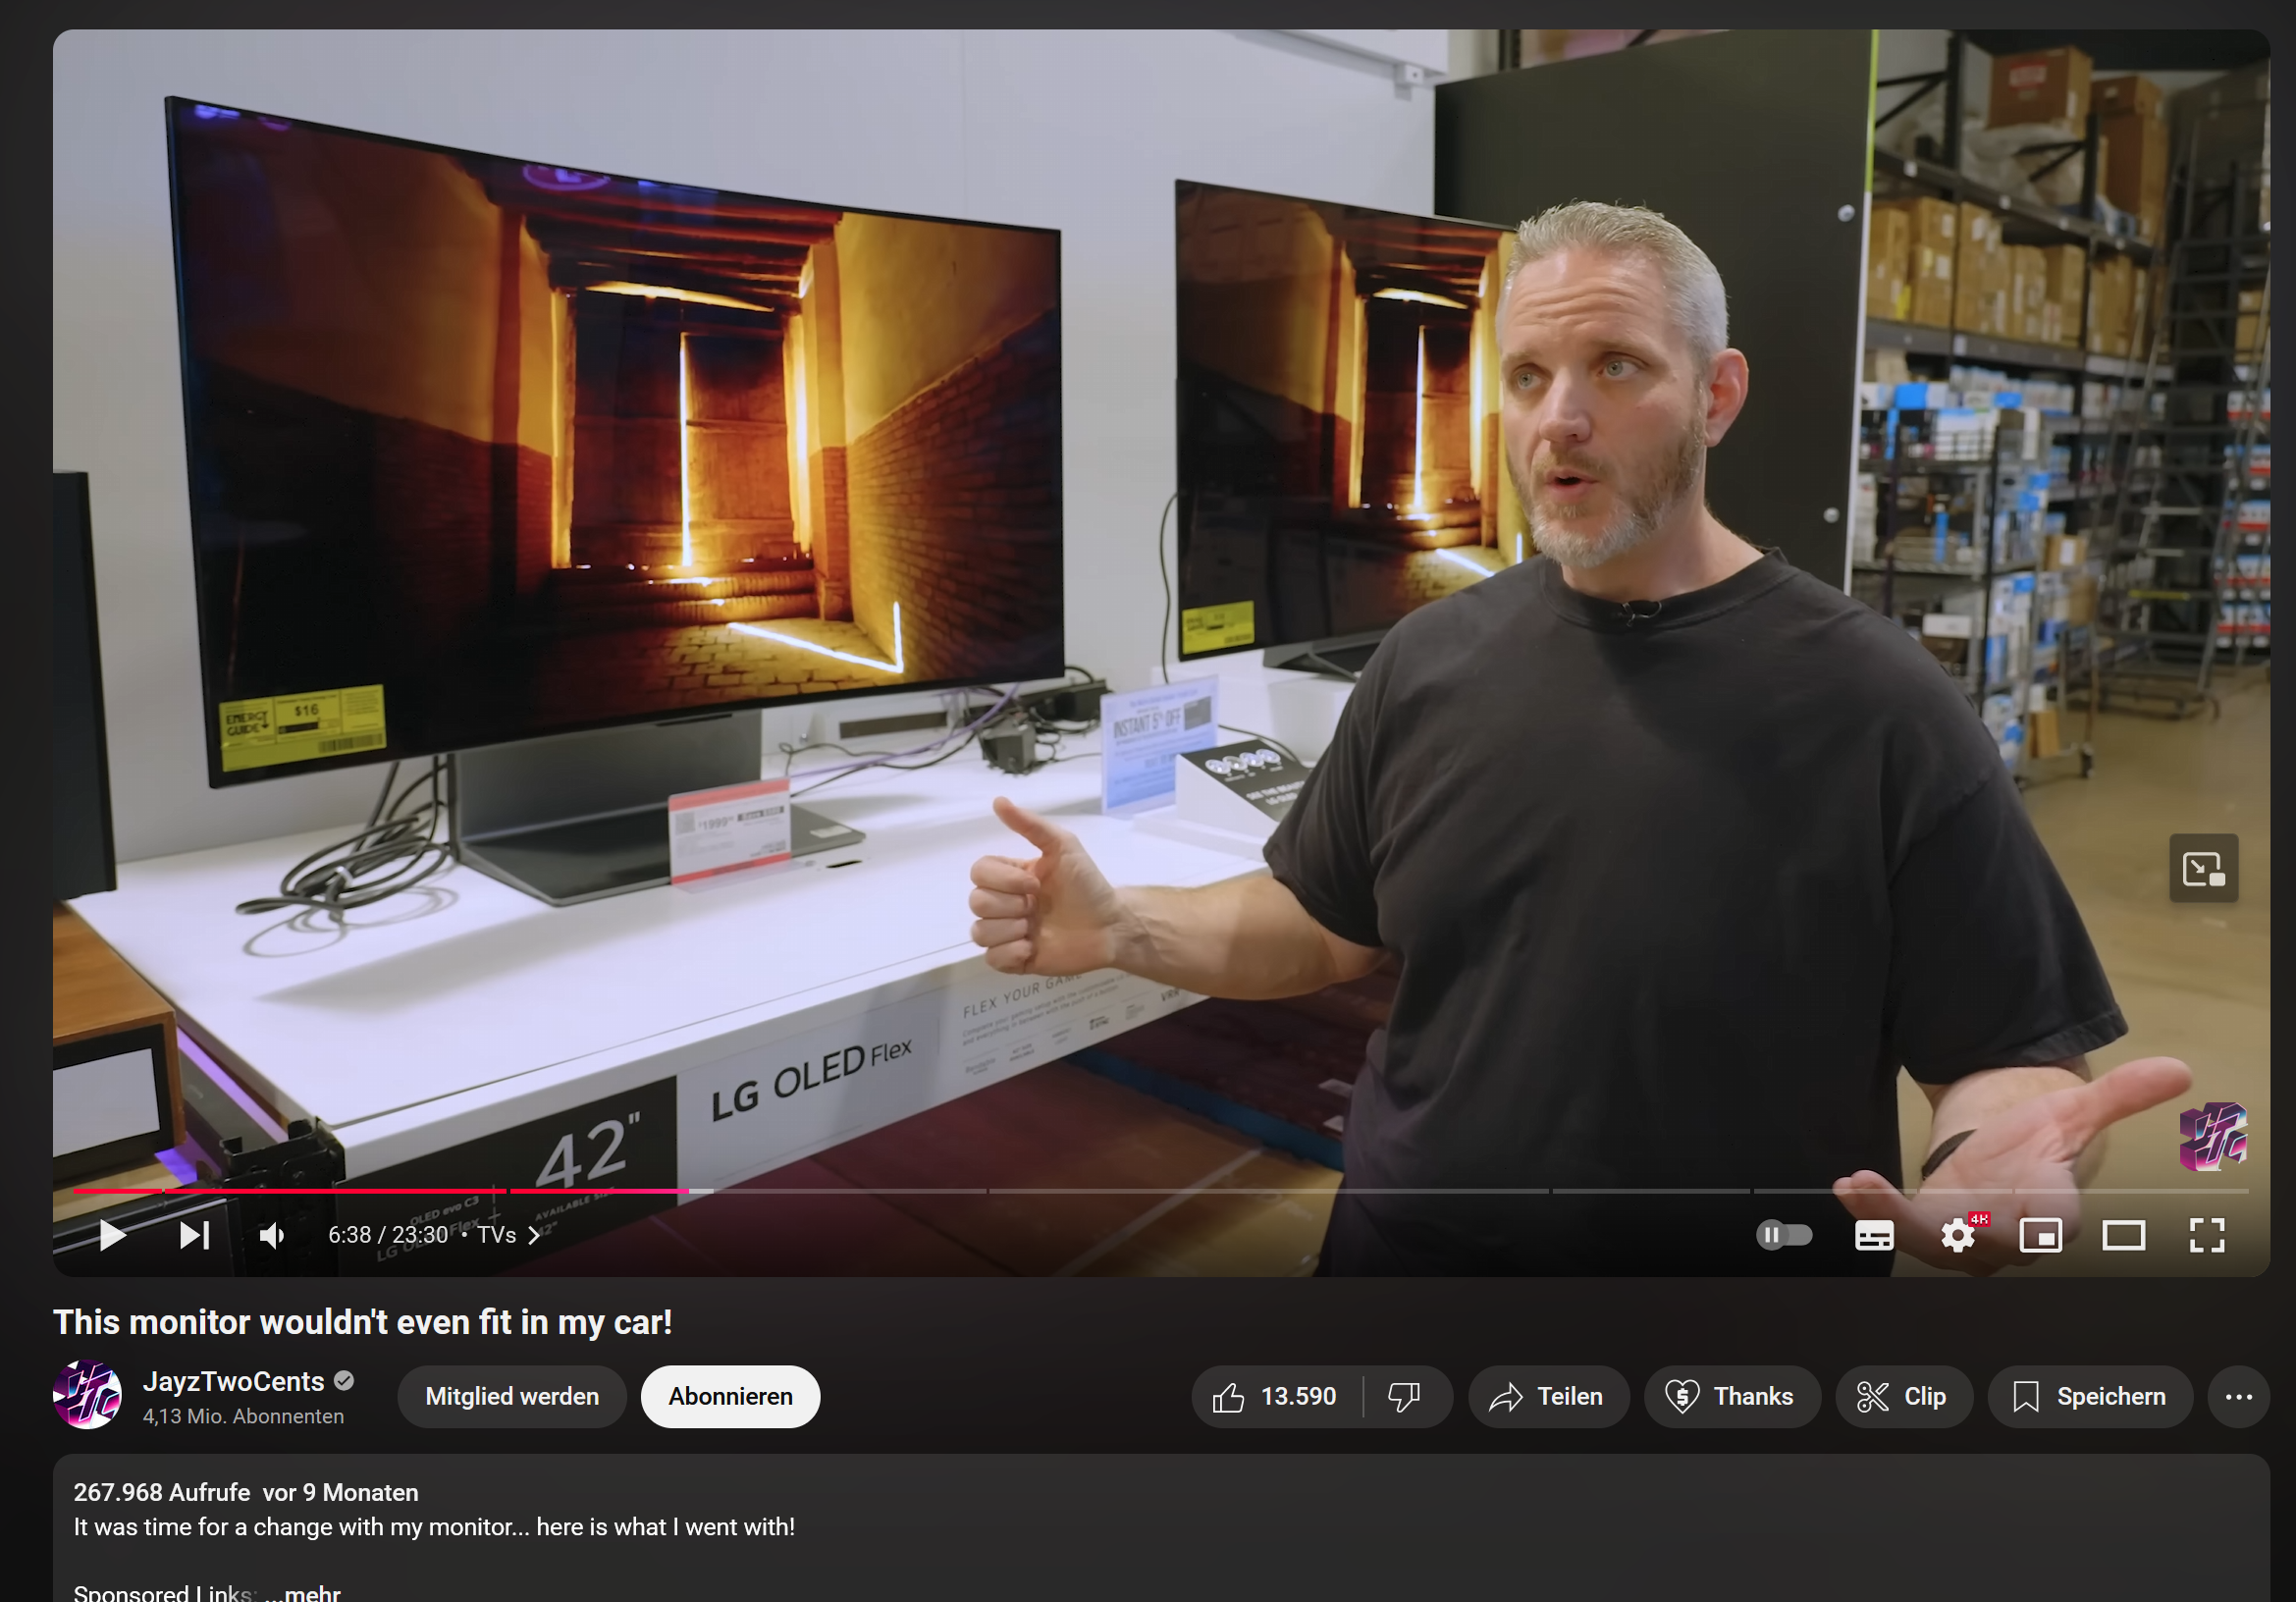Seek on the video progress bar

pyautogui.click(x=1200, y=1191)
